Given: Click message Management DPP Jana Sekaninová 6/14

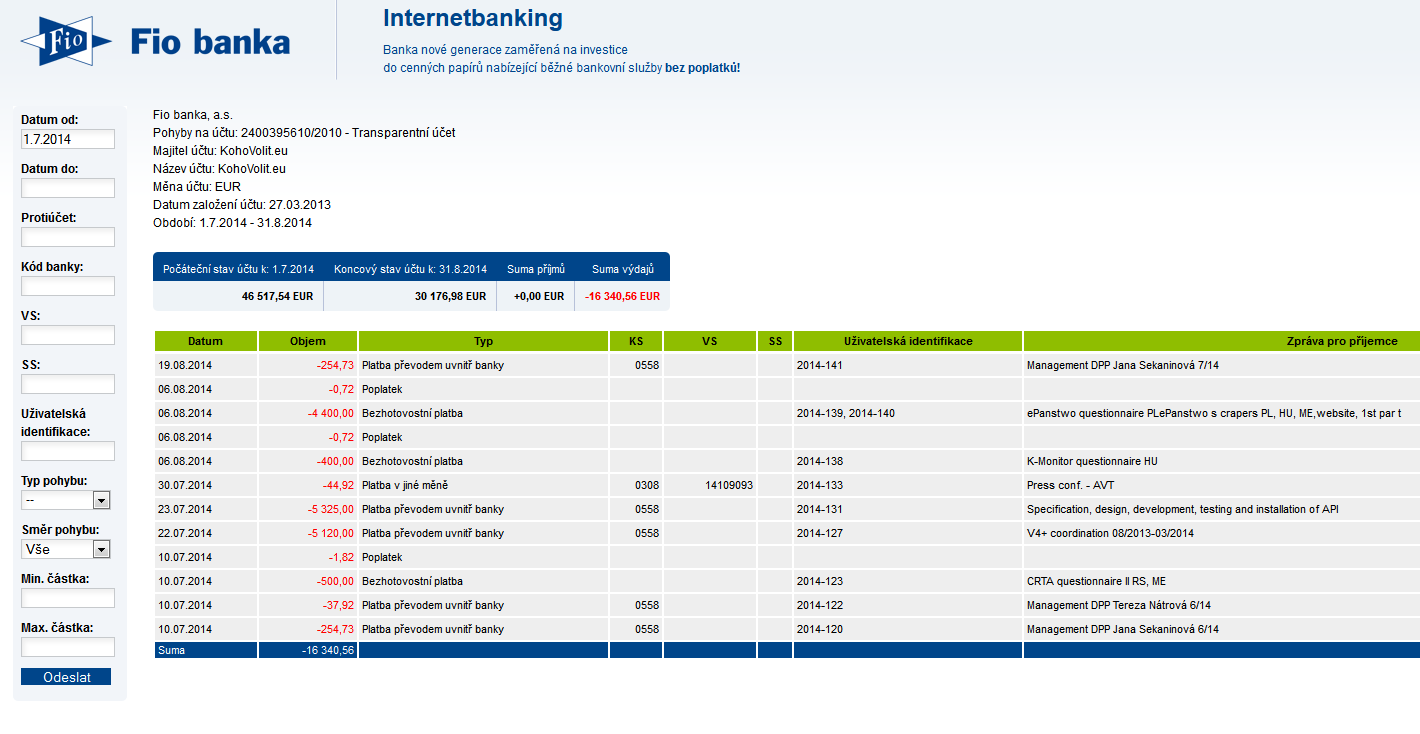Looking at the screenshot, I should pyautogui.click(x=1123, y=629).
